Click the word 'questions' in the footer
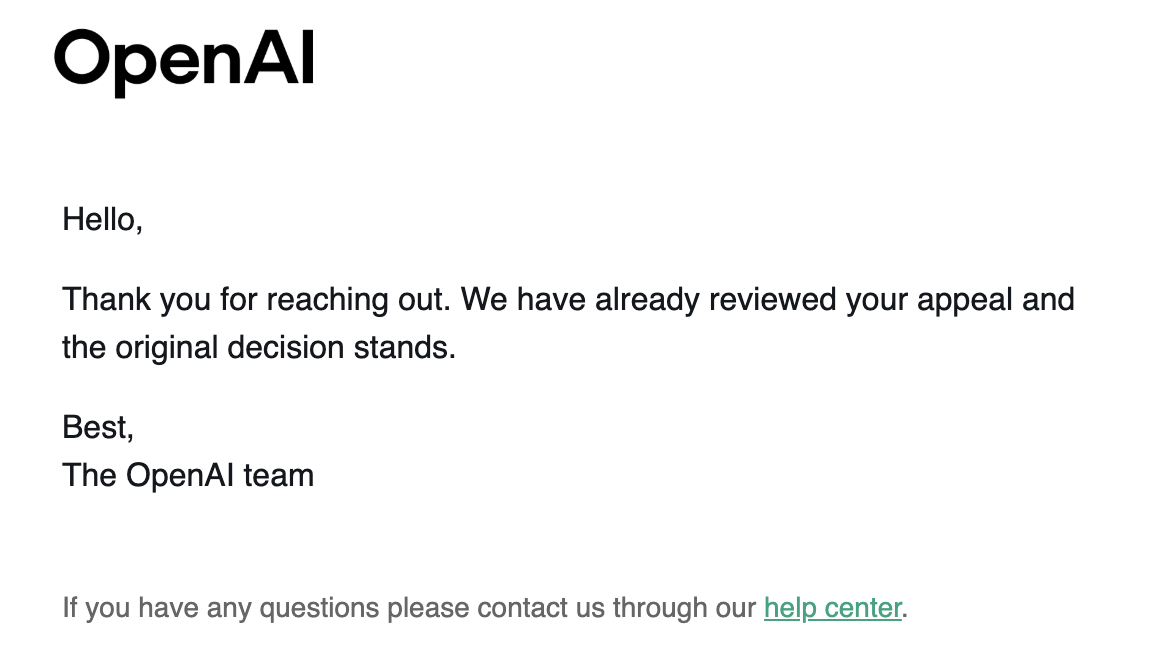The width and height of the screenshot is (1152, 662). tap(320, 609)
